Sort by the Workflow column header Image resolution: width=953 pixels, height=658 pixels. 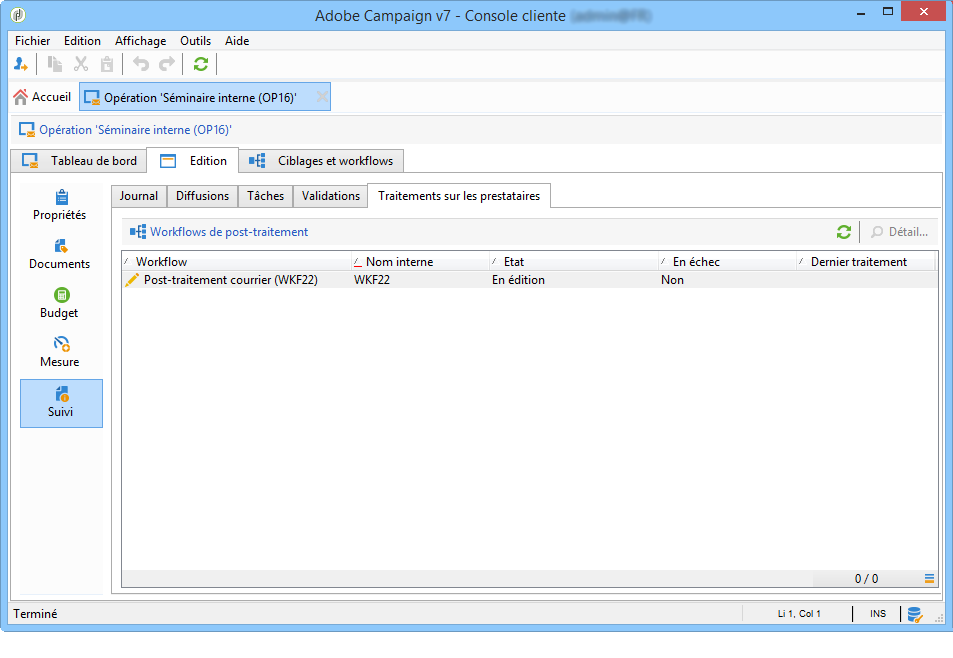point(236,262)
